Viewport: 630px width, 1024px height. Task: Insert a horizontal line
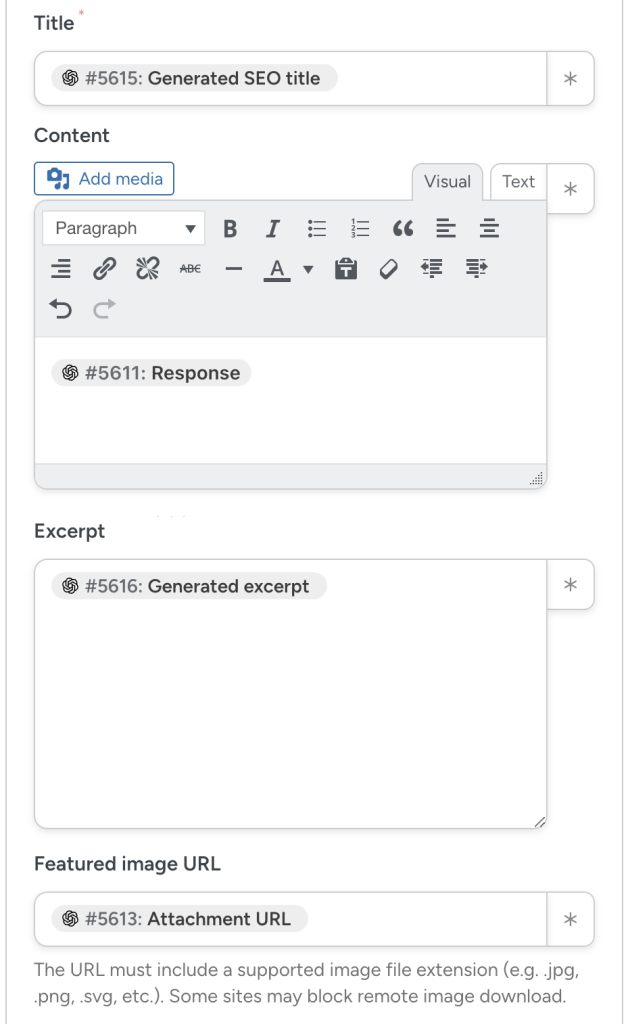[233, 268]
